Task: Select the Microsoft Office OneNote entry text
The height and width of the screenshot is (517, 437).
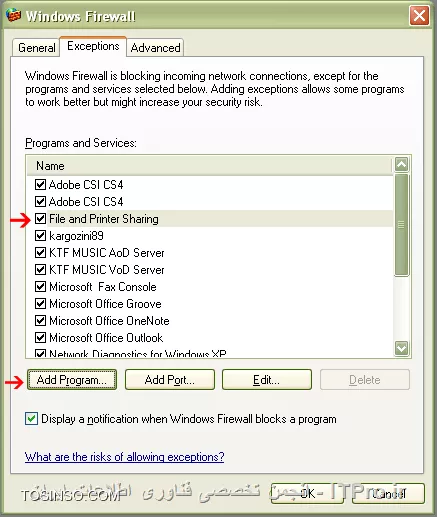Action: point(109,321)
